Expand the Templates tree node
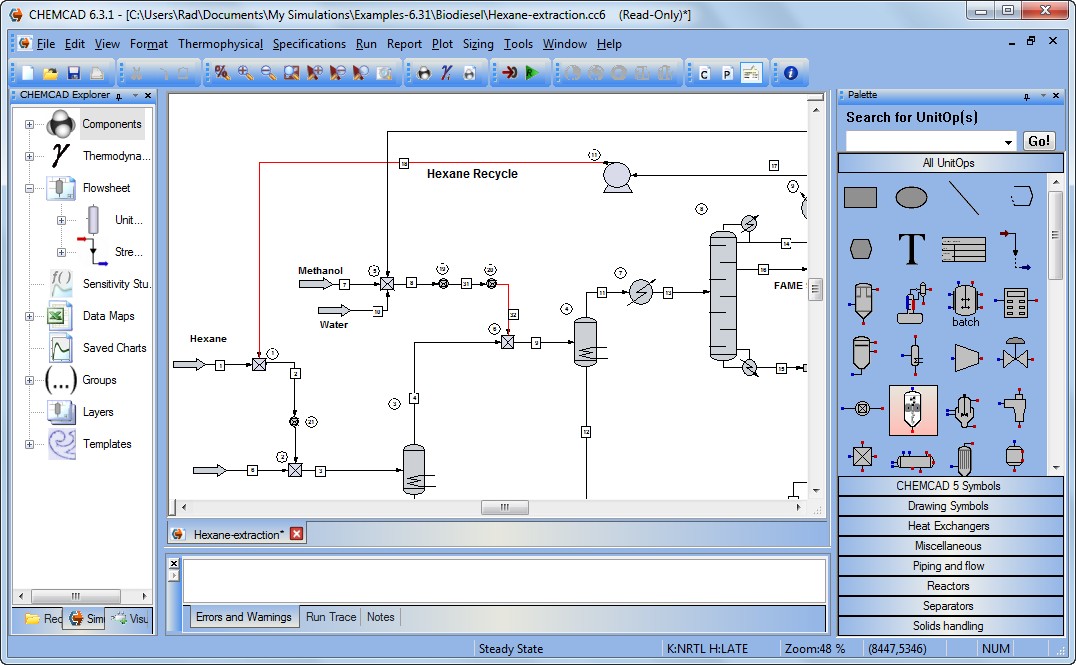 (30, 444)
